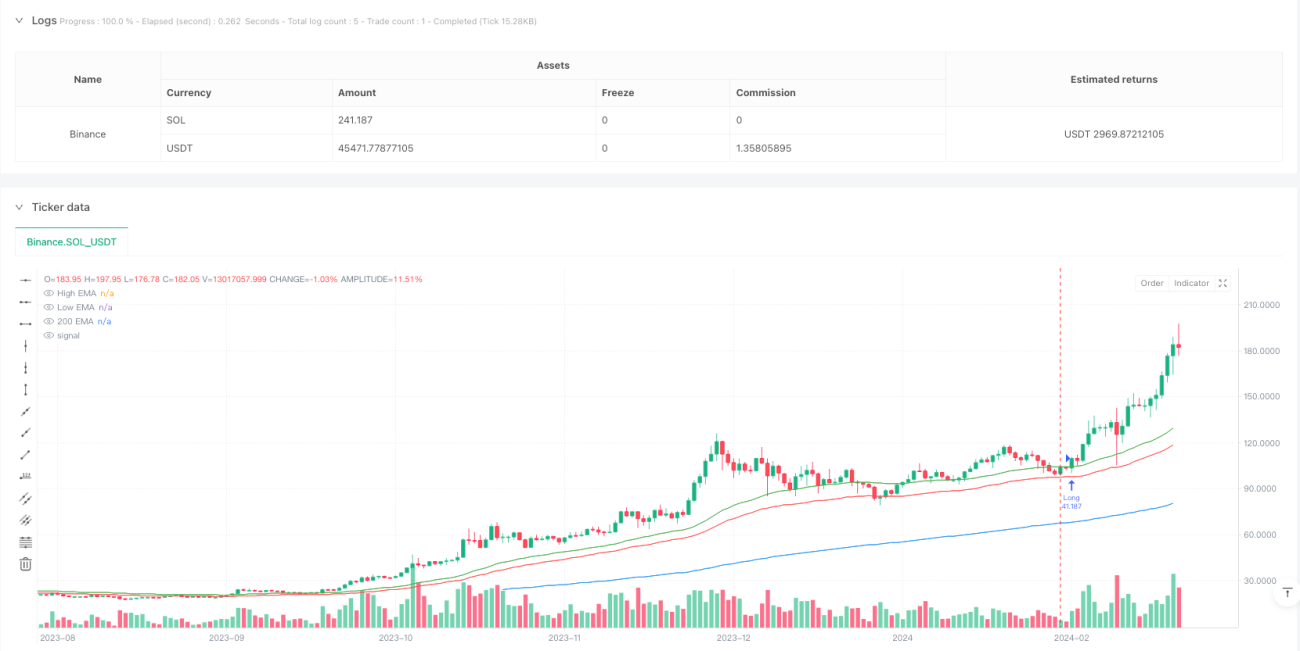The width and height of the screenshot is (1300, 651).
Task: Toggle visibility of 200 EMA line
Action: 48,321
